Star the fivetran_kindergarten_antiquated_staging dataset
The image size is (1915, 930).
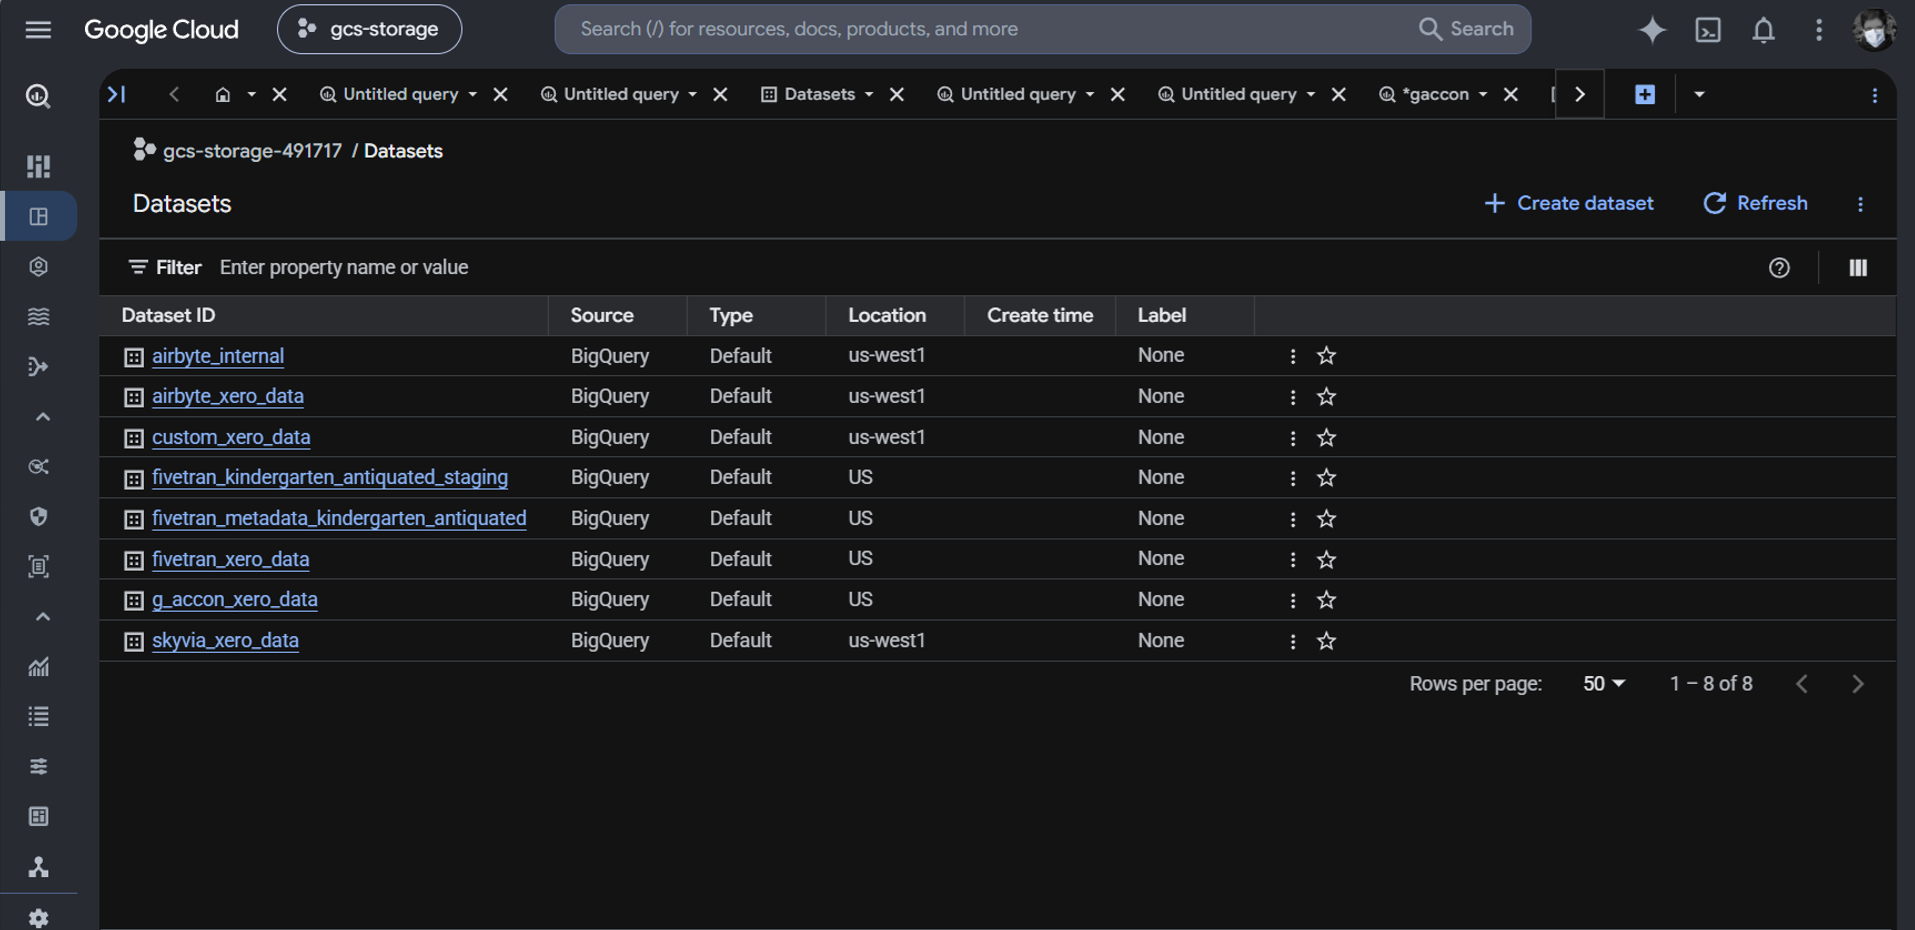pos(1326,478)
